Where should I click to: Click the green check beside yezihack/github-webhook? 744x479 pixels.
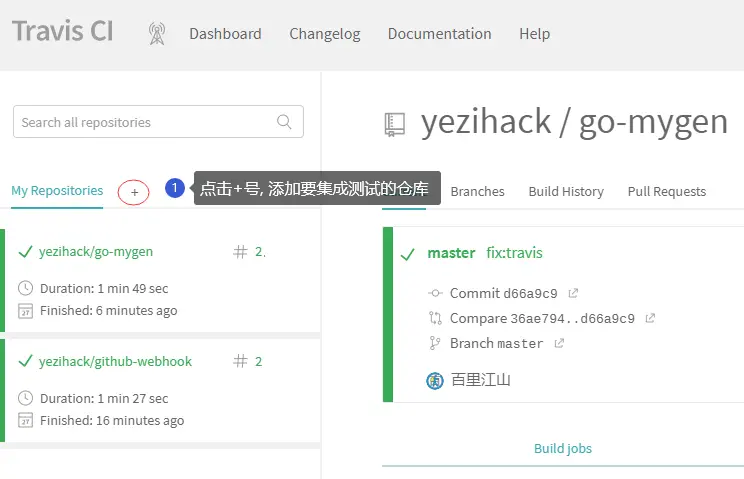coord(25,361)
